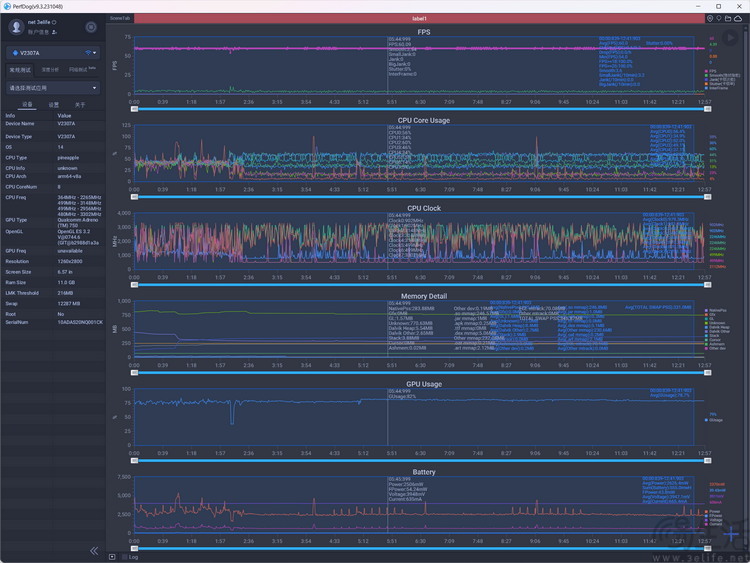Click the Swap value 12287 MB
This screenshot has height=563, width=750.
(69, 303)
